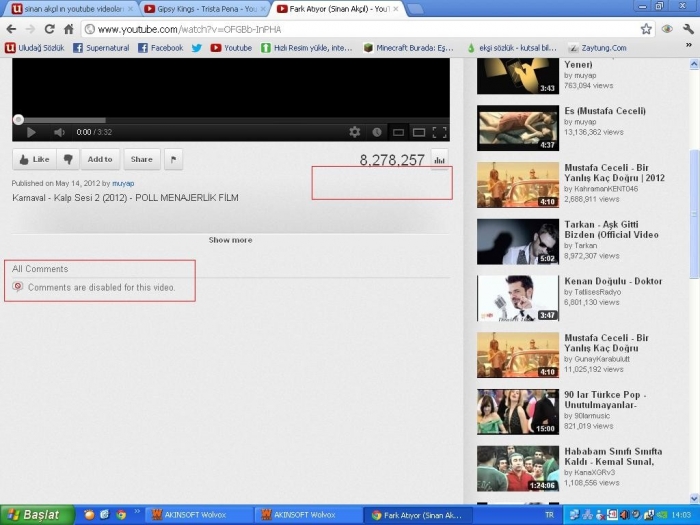Expand the description with Show more
Viewport: 700px width, 525px height.
point(230,240)
